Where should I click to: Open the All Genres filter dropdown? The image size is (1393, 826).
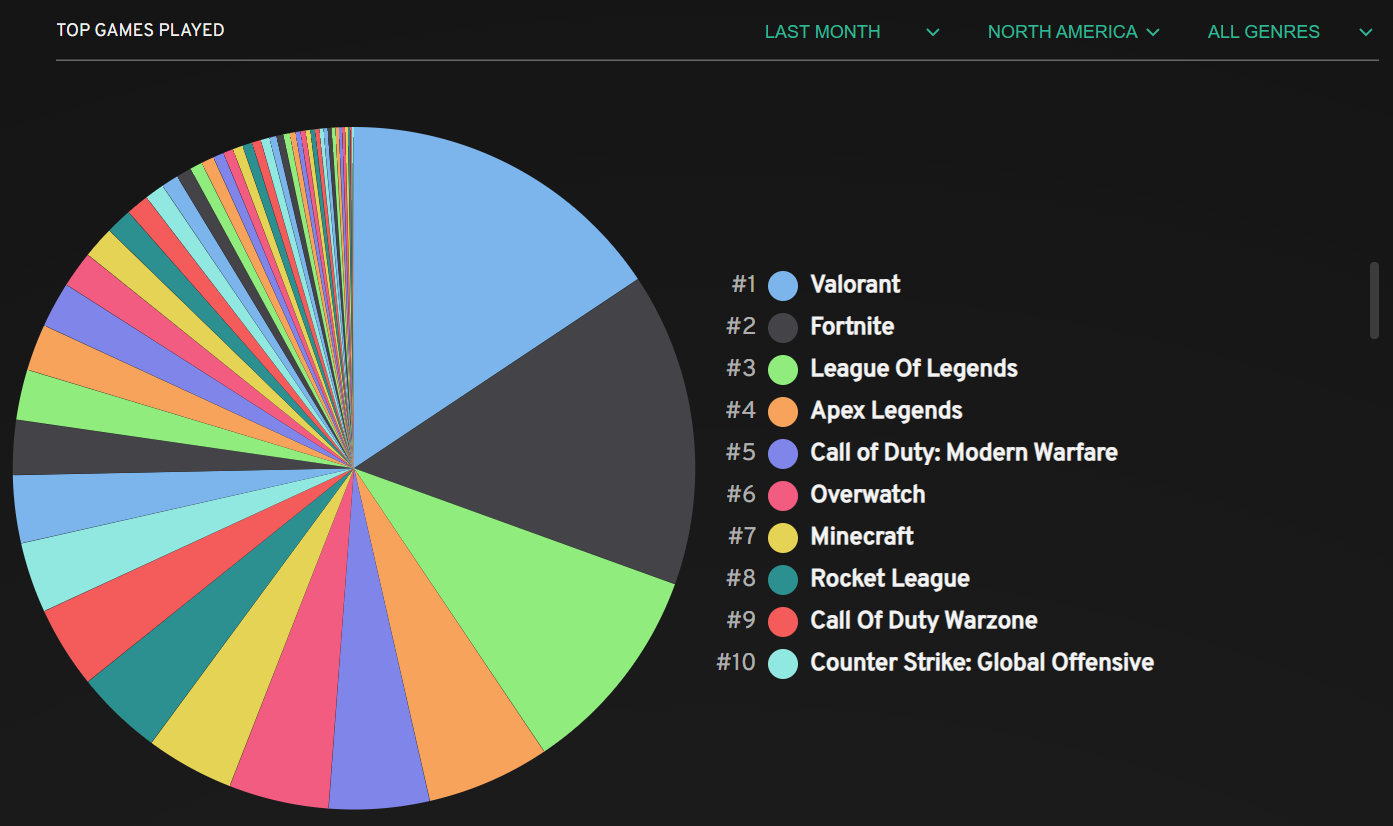pos(1290,32)
